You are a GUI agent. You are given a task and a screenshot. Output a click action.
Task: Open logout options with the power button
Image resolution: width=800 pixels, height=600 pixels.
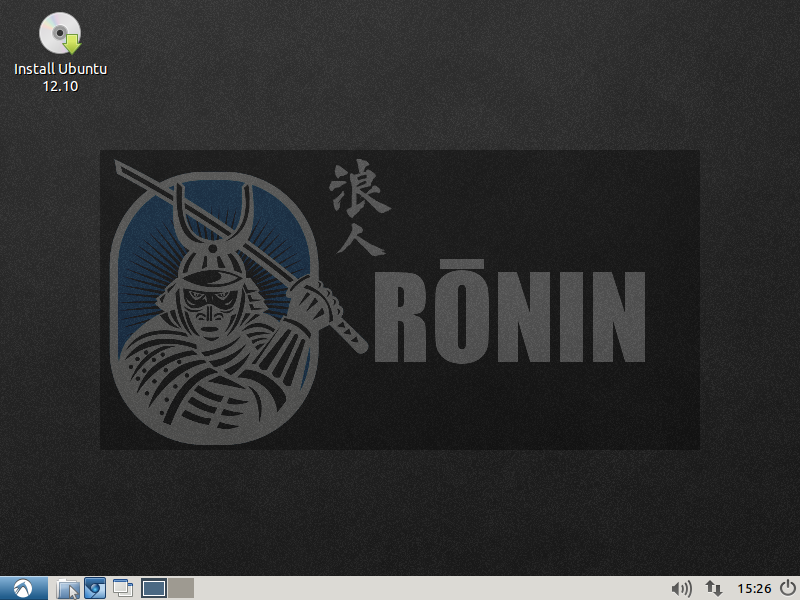tap(786, 588)
